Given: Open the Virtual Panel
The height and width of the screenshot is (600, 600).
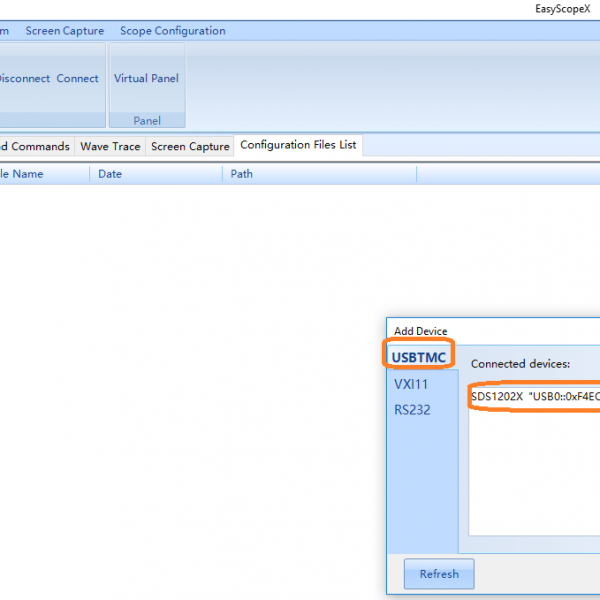Looking at the screenshot, I should tap(146, 78).
